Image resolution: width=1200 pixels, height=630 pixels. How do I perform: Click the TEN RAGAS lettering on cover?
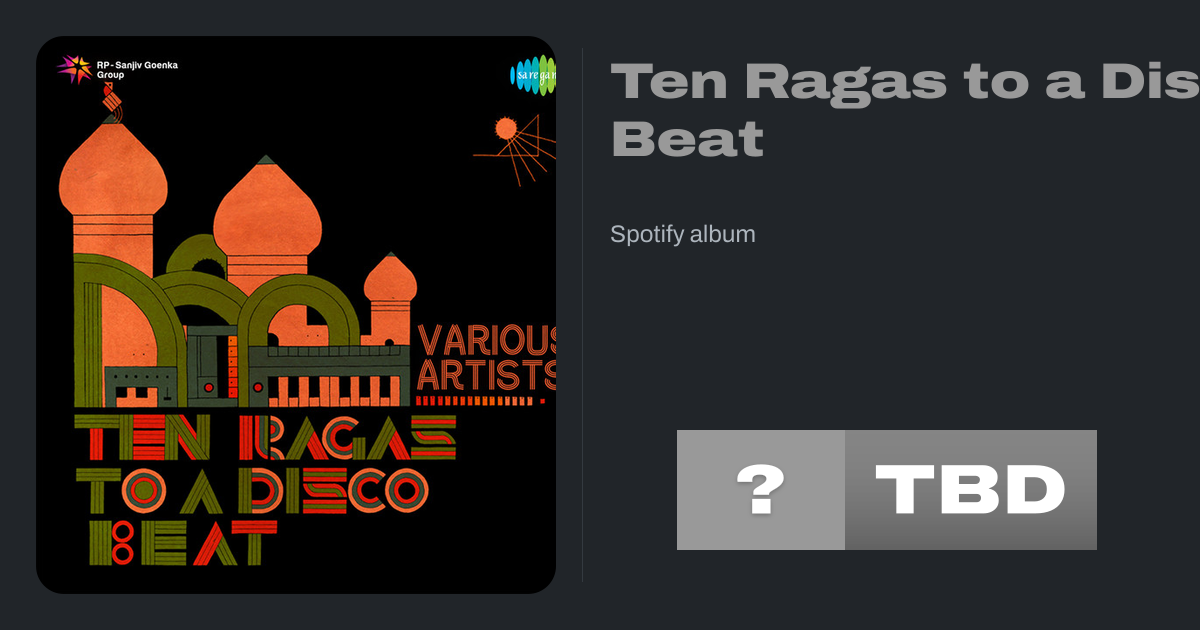click(266, 436)
